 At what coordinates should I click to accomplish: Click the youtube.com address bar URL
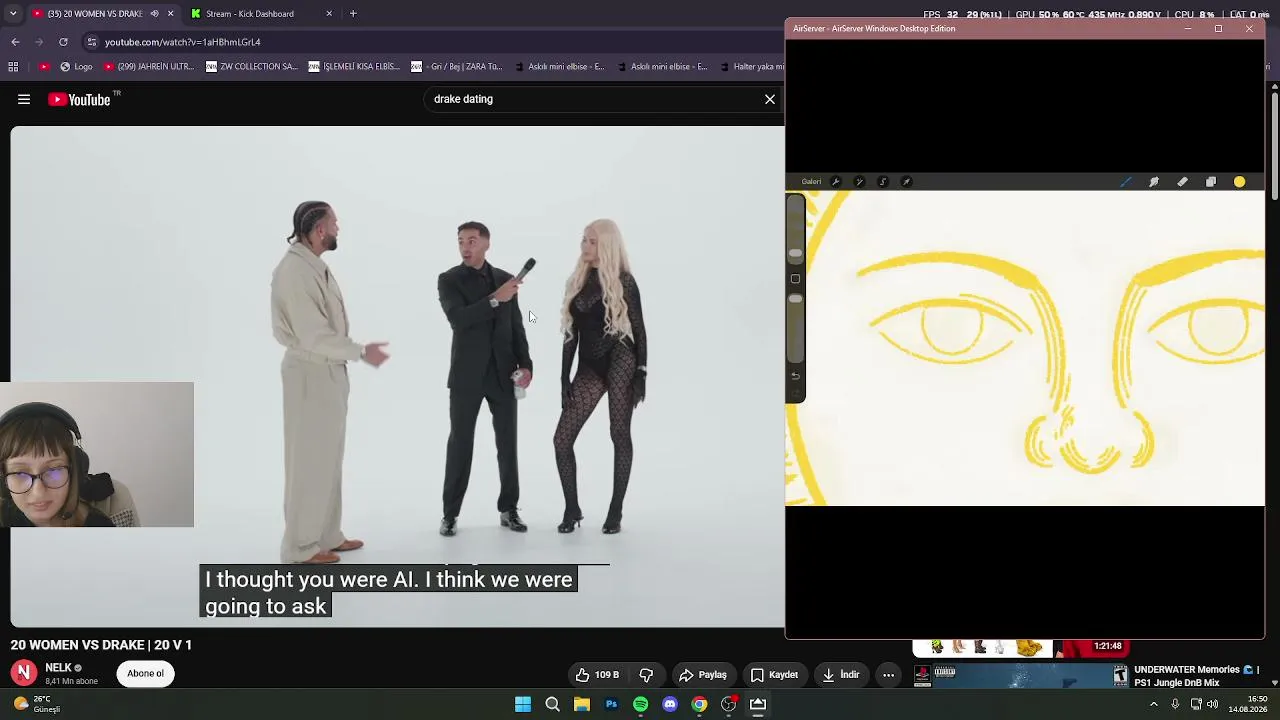183,42
